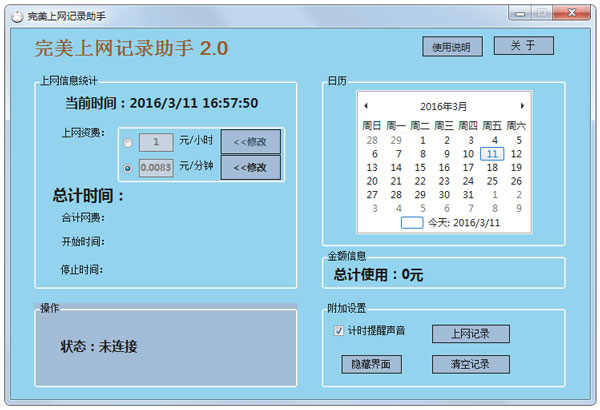
Task: Click 修改 button for hourly rate
Action: click(x=251, y=142)
